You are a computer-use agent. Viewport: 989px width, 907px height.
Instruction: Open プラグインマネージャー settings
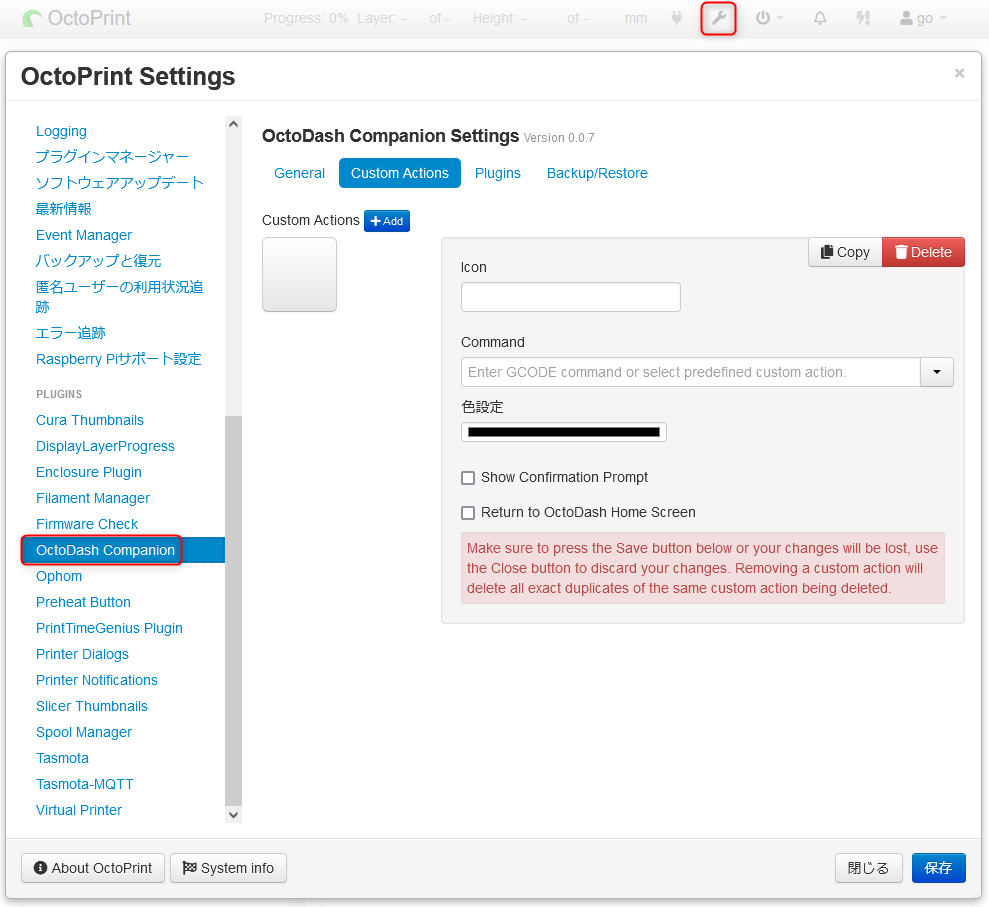(x=112, y=157)
